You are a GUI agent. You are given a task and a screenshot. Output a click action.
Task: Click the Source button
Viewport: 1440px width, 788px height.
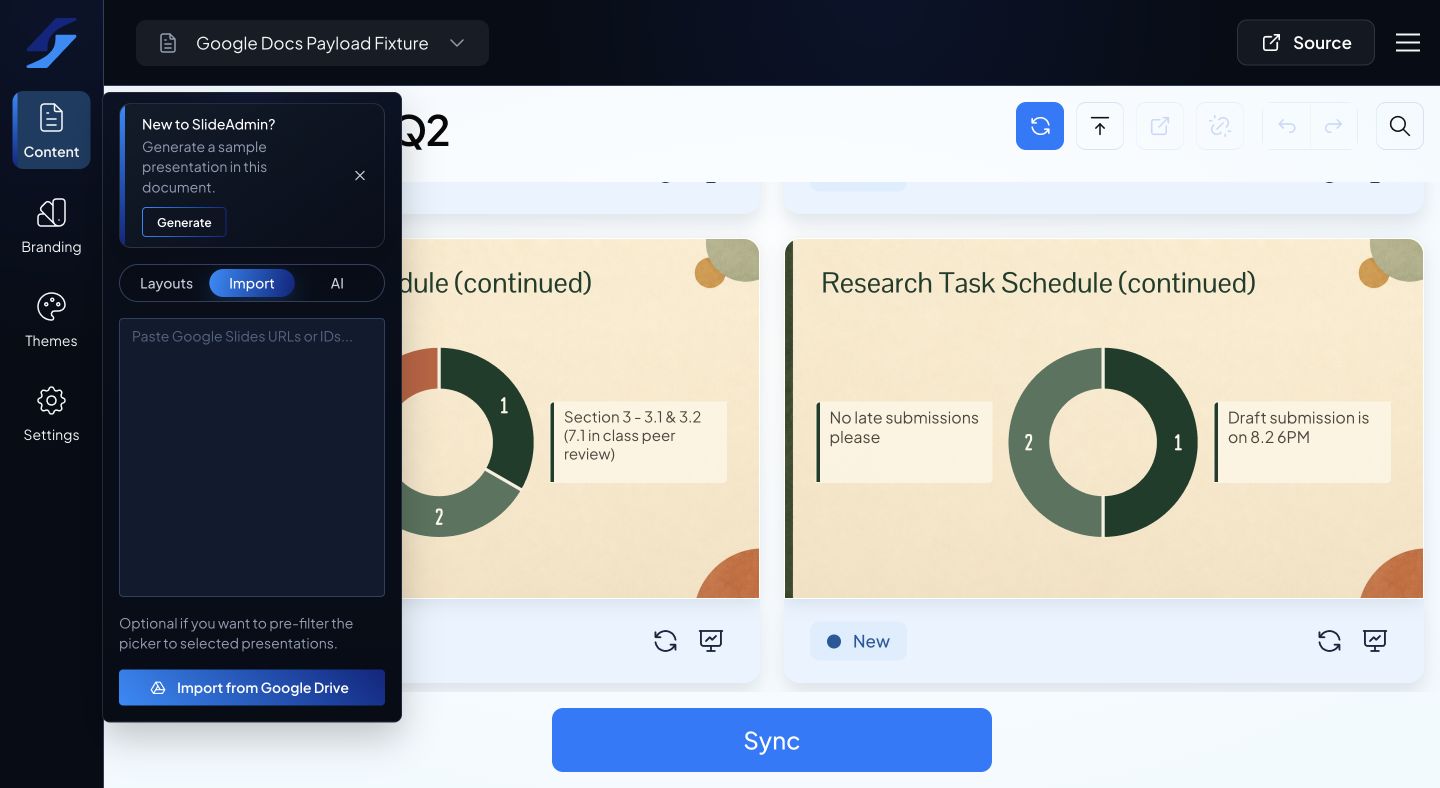(x=1305, y=43)
